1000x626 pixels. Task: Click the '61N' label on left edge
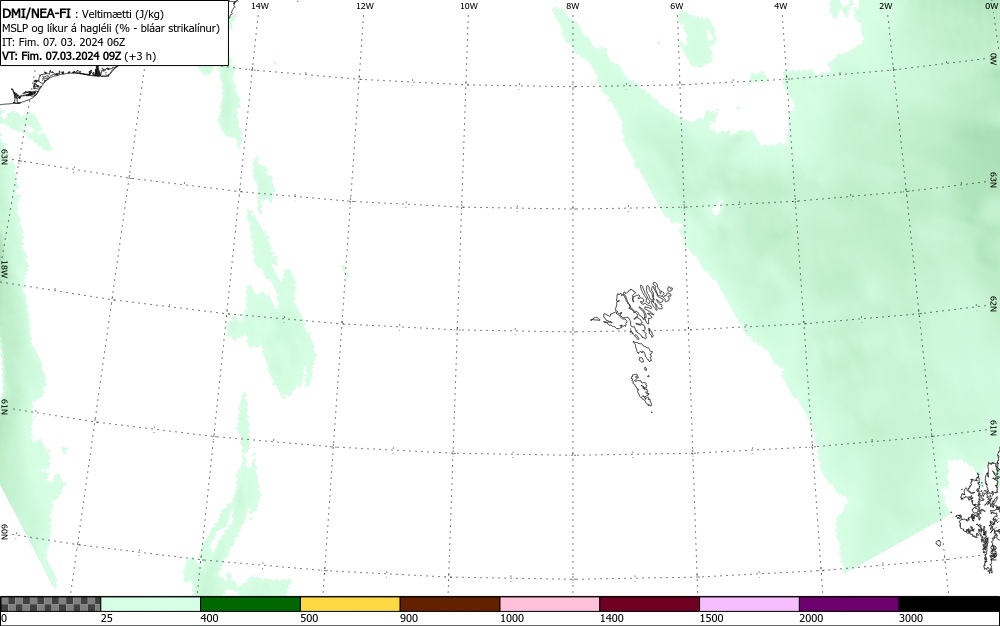point(4,407)
